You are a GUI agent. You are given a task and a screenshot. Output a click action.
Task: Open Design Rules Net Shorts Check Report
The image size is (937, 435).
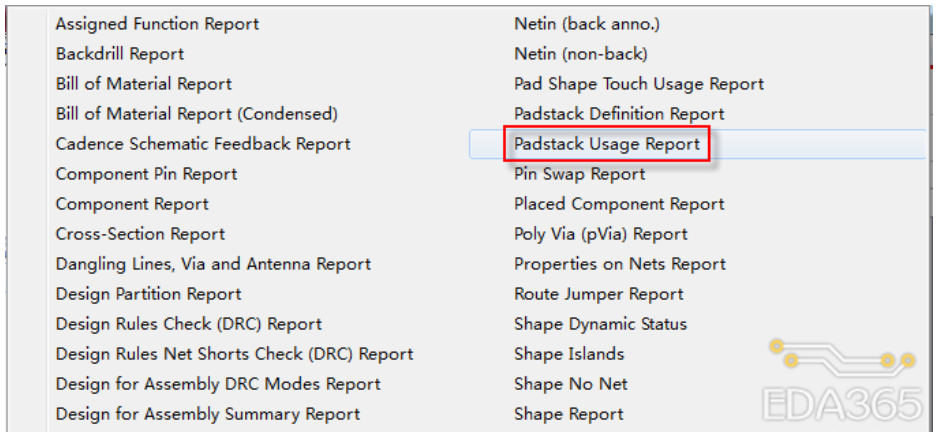click(234, 354)
